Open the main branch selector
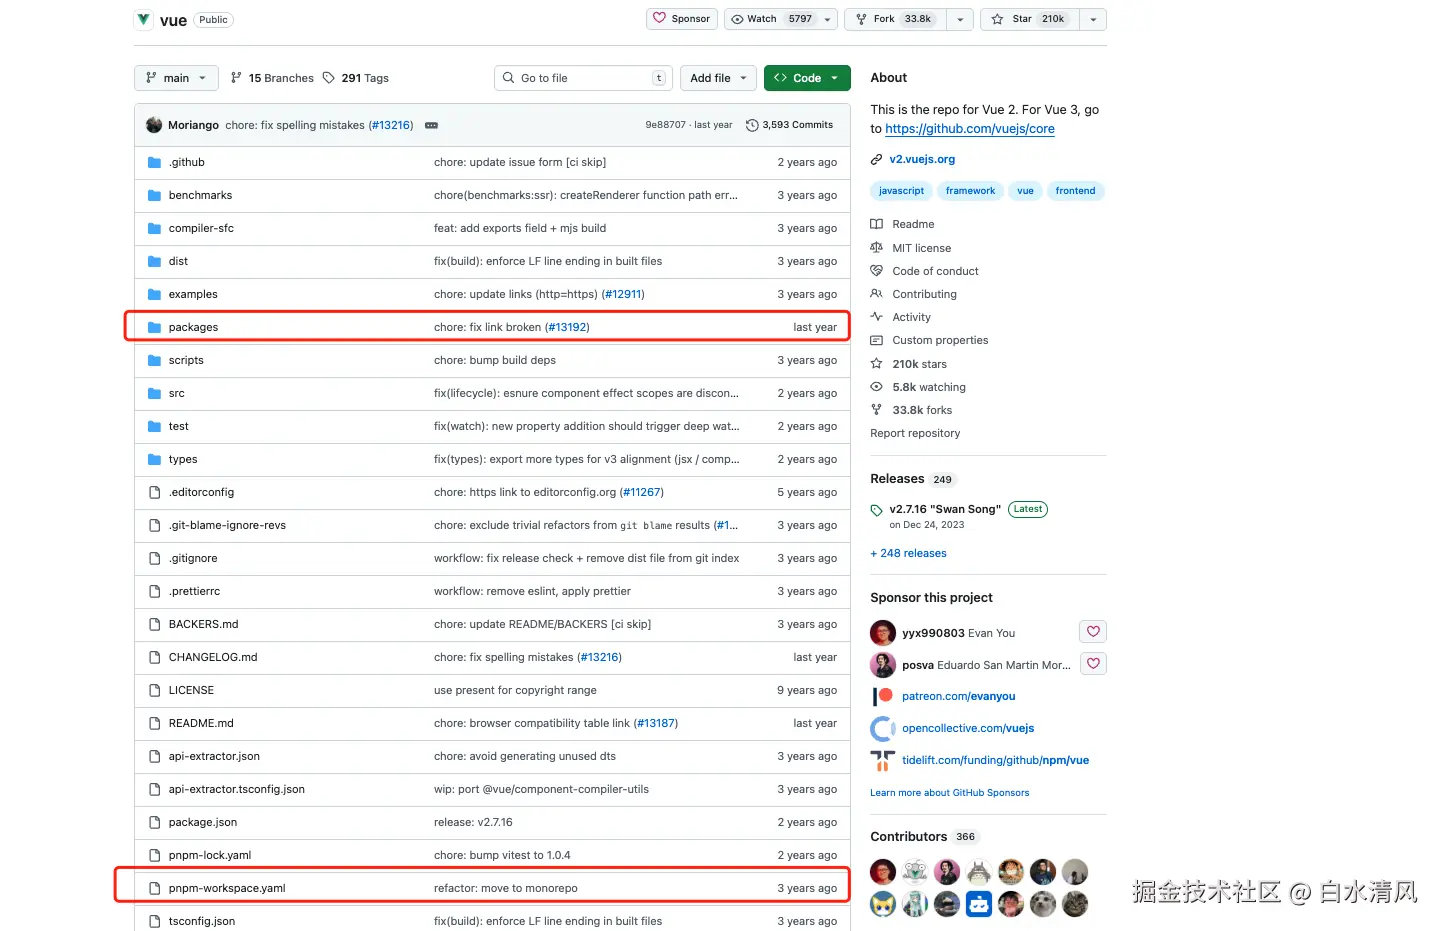This screenshot has height=931, width=1443. [176, 78]
